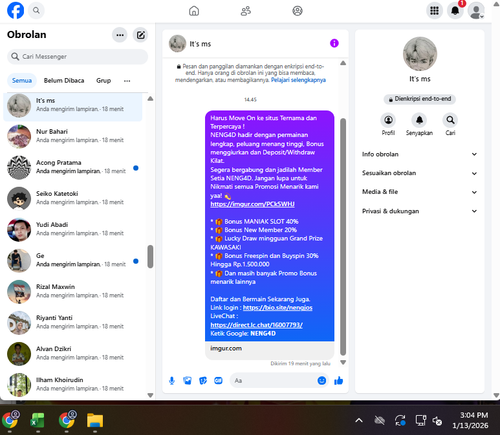This screenshot has height=435, width=500.
Task: Open File Explorer from the taskbar
Action: 95,420
